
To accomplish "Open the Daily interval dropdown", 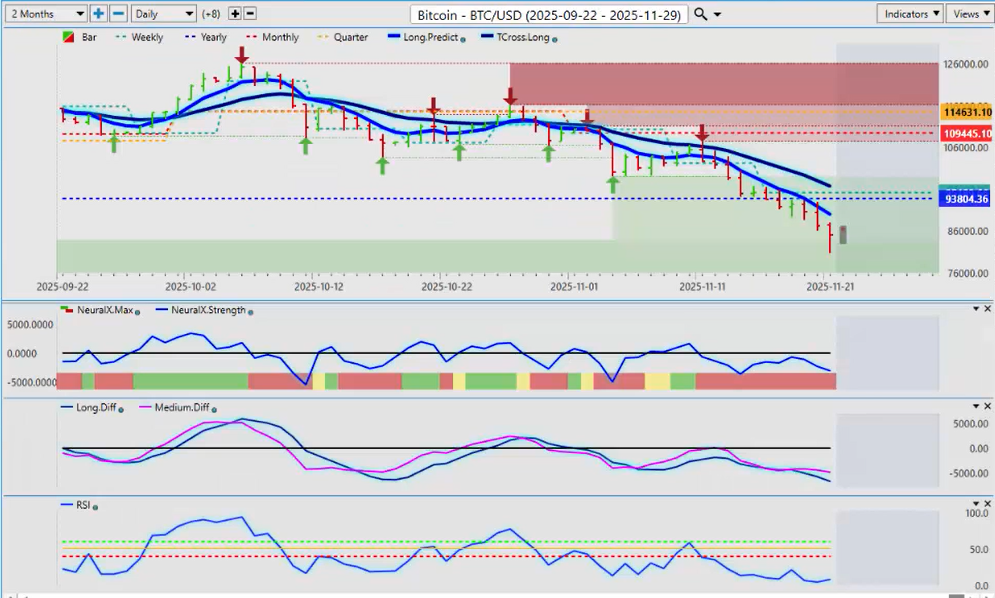I will 163,14.
